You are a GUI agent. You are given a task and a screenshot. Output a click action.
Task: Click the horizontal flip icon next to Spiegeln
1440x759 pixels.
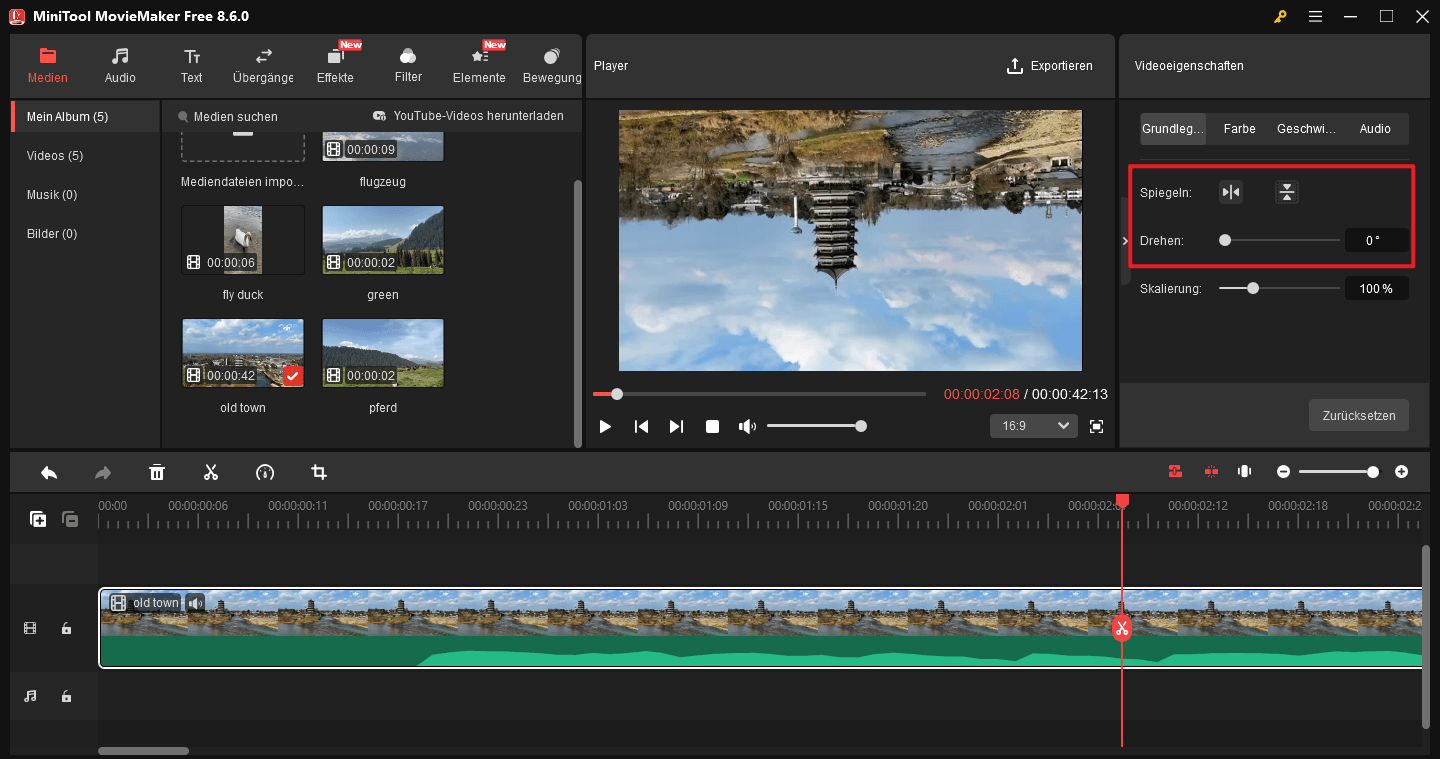[1230, 192]
